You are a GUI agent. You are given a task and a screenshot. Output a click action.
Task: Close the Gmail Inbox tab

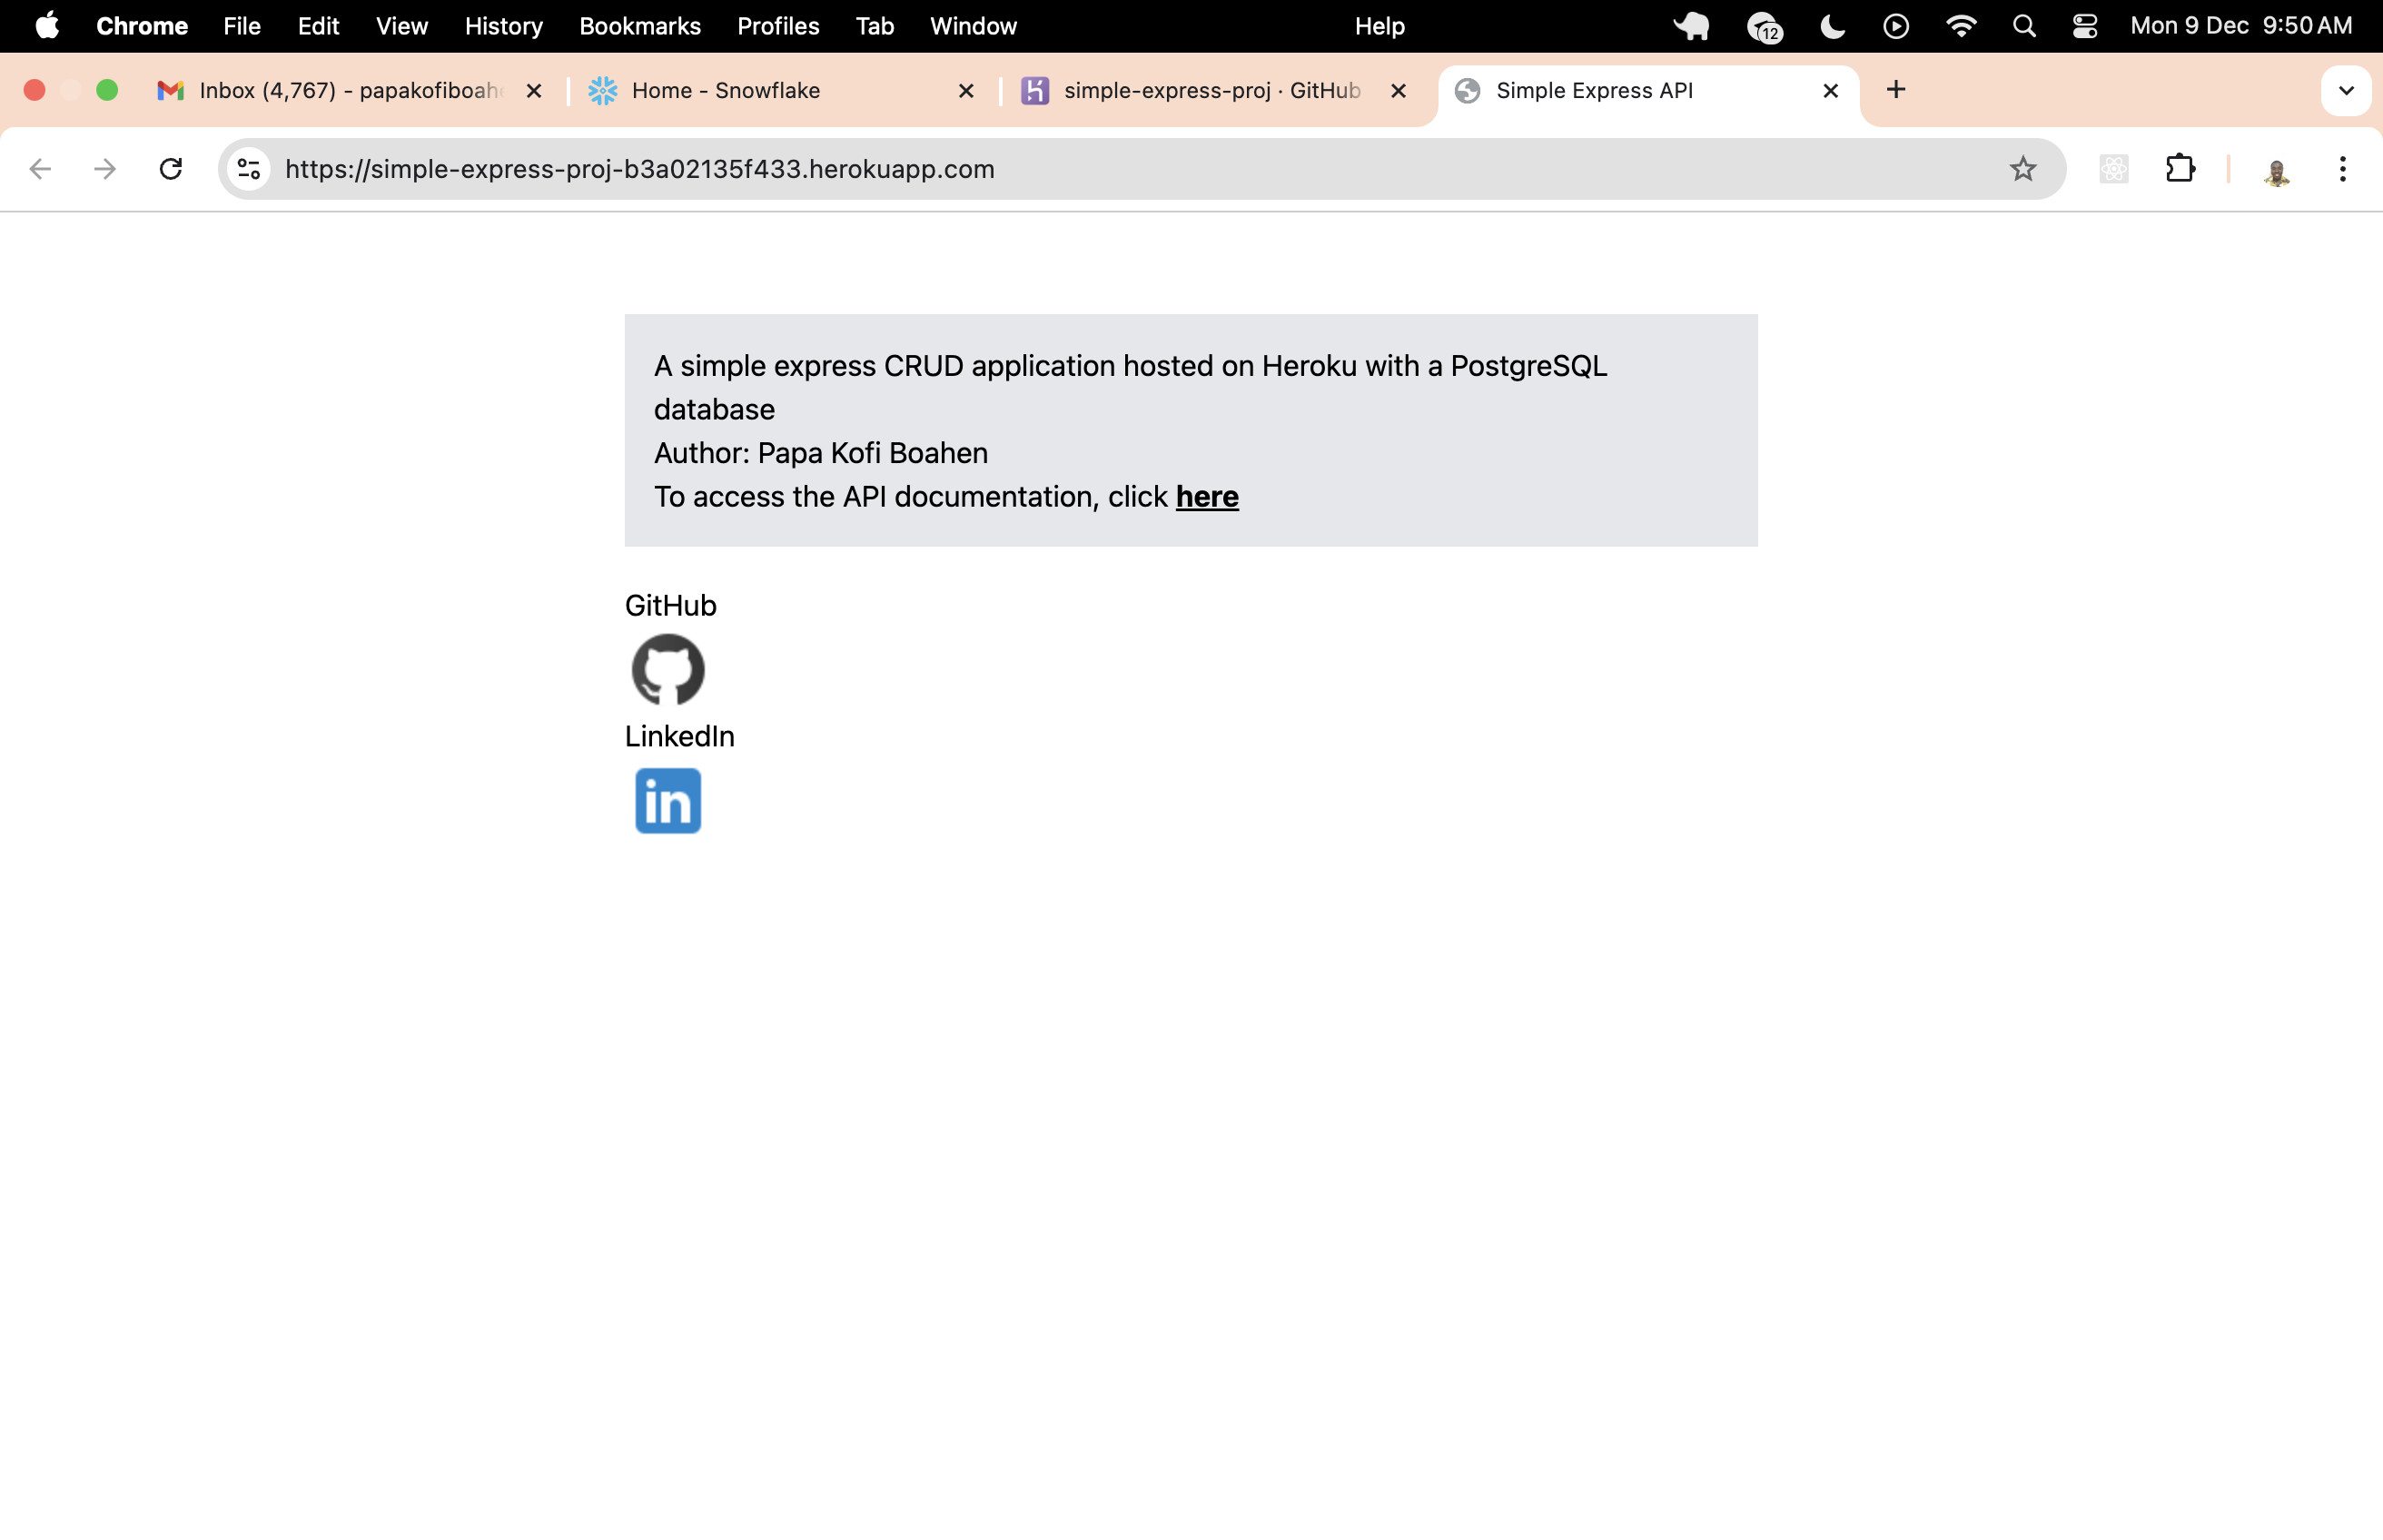pyautogui.click(x=534, y=91)
